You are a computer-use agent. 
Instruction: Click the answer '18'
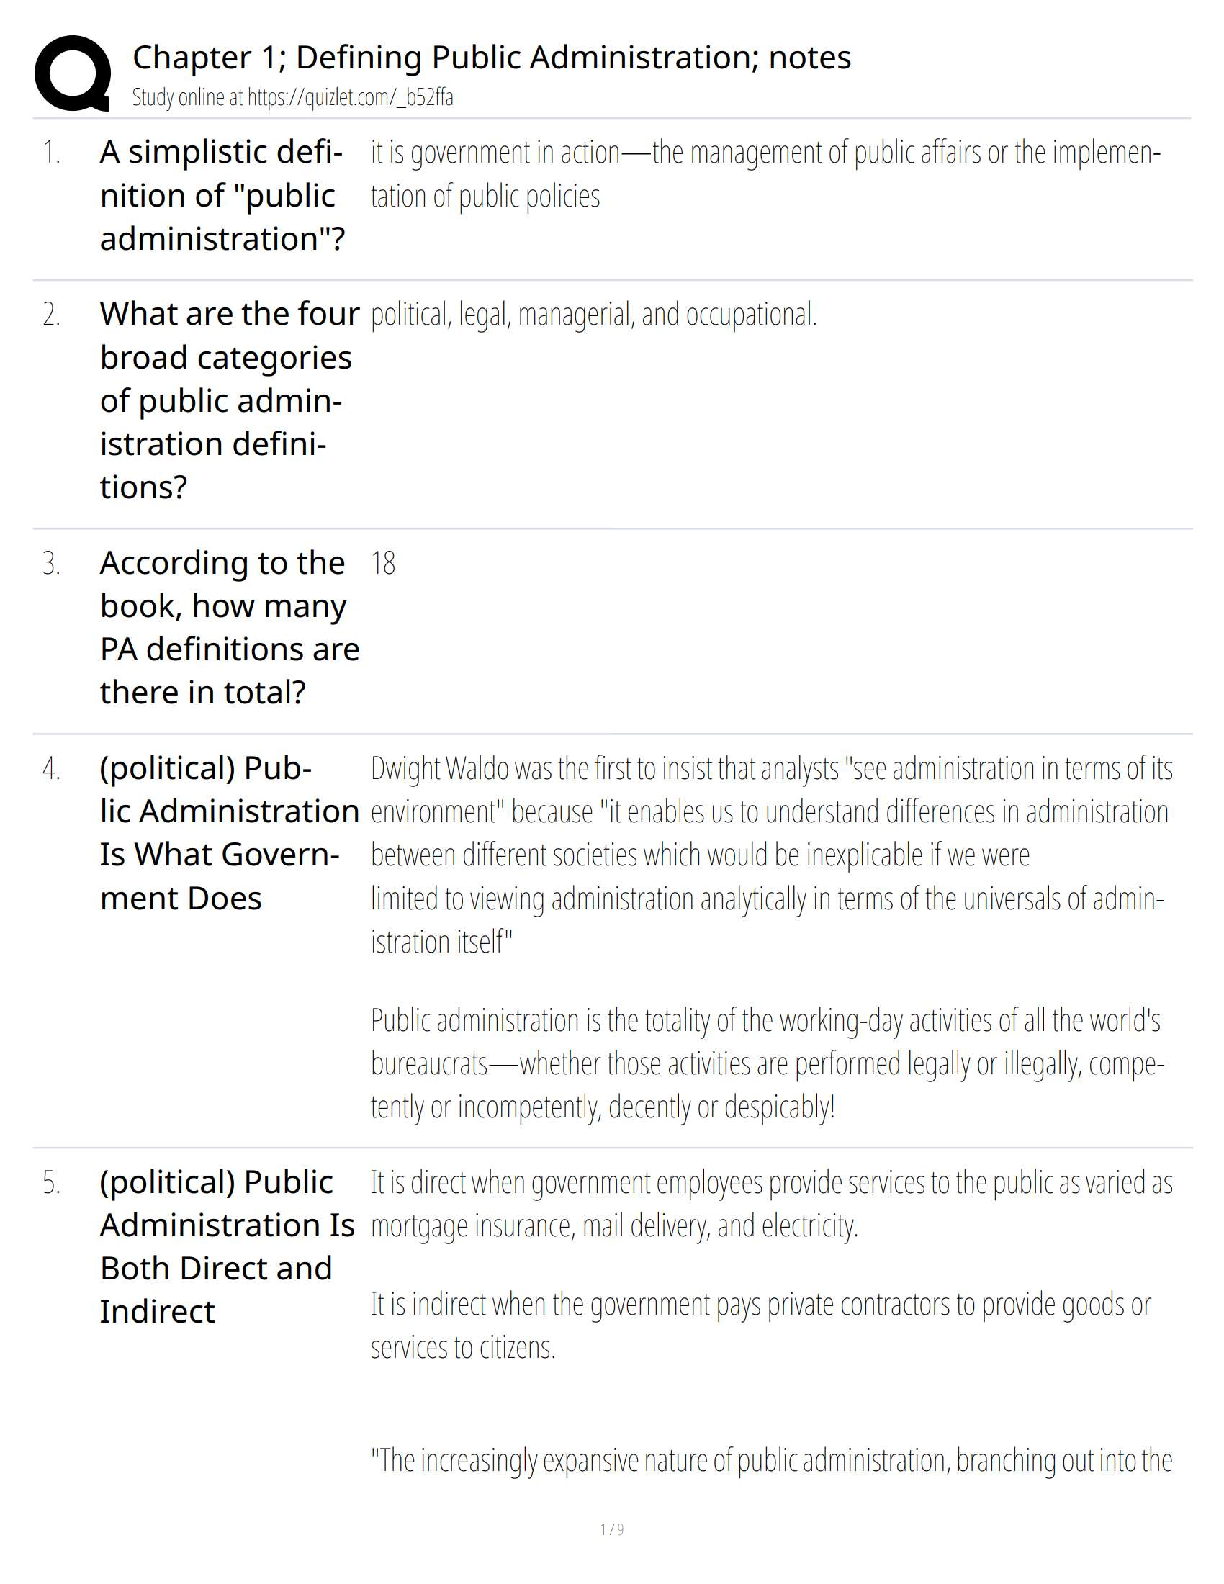click(383, 564)
